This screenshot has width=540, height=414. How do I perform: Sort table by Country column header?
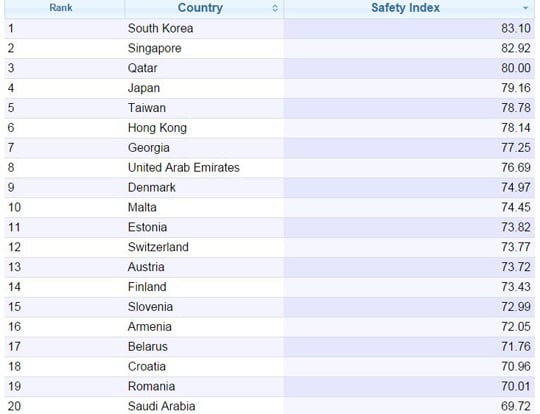point(200,8)
